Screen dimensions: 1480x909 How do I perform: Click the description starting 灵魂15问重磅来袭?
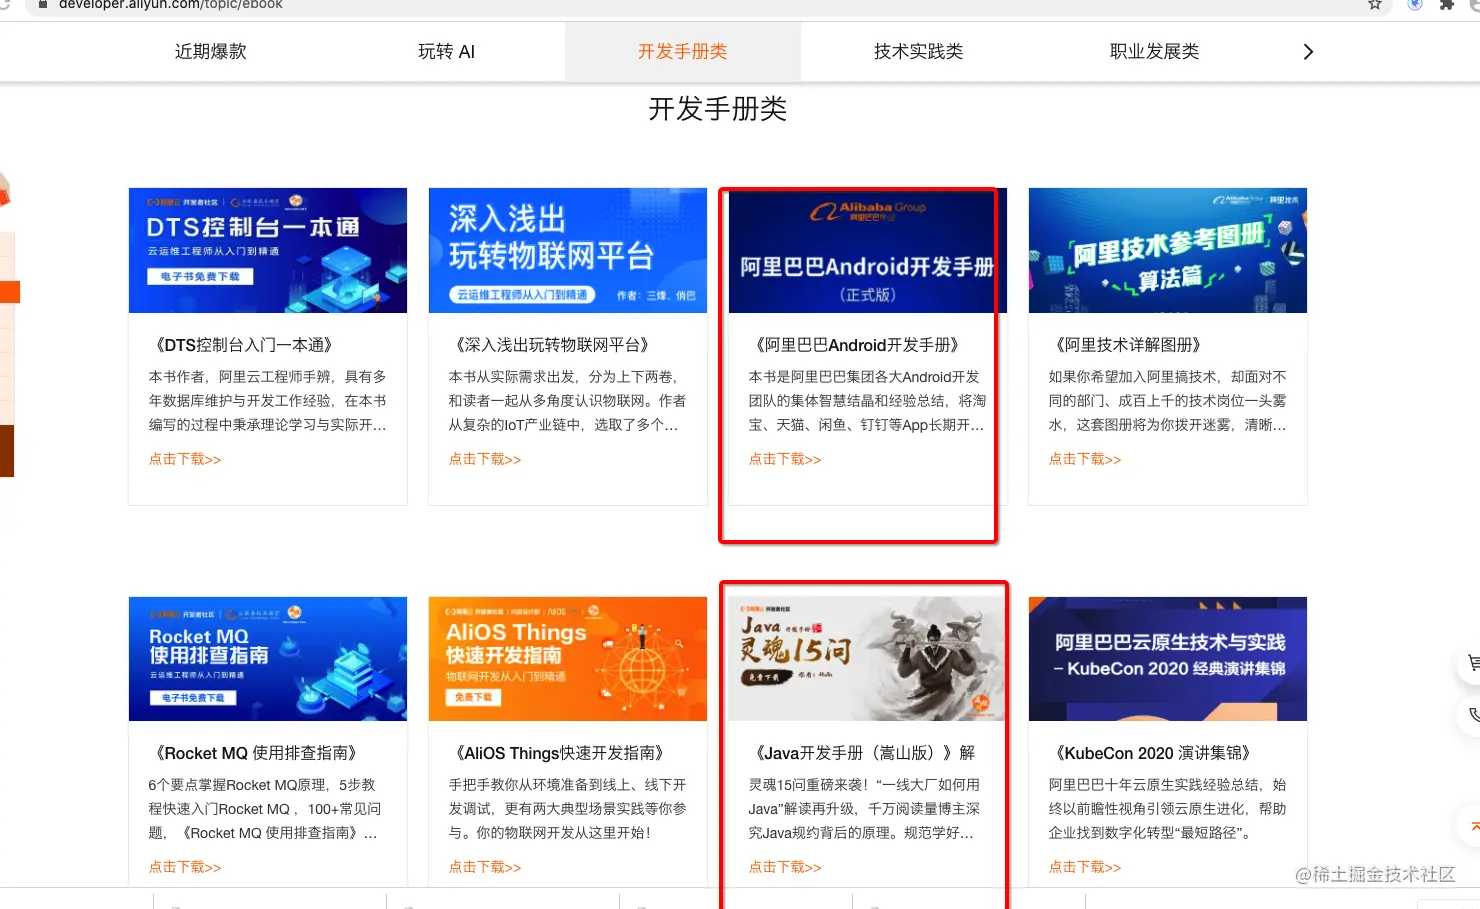(x=865, y=809)
